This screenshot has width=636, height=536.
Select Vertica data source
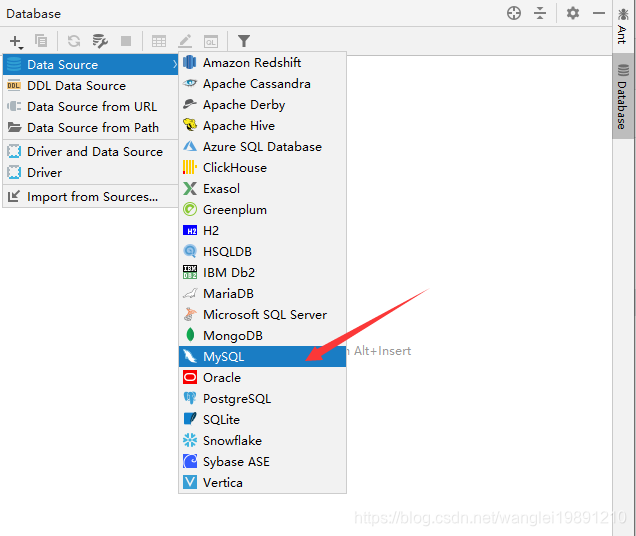pos(262,483)
